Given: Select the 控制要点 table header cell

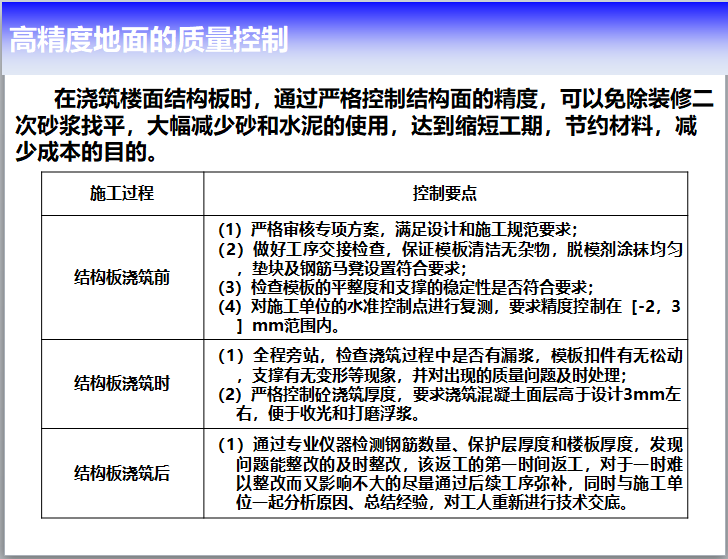Looking at the screenshot, I should click(x=445, y=193).
